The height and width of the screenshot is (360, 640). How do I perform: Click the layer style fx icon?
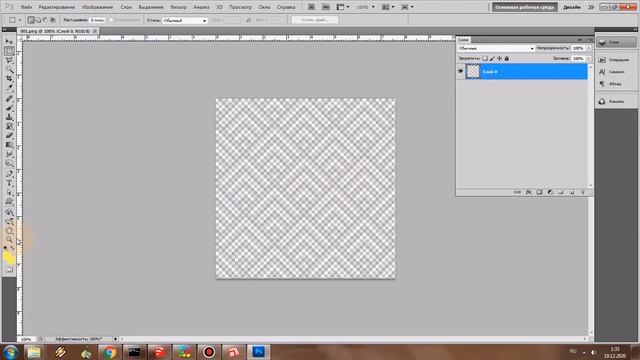point(529,192)
